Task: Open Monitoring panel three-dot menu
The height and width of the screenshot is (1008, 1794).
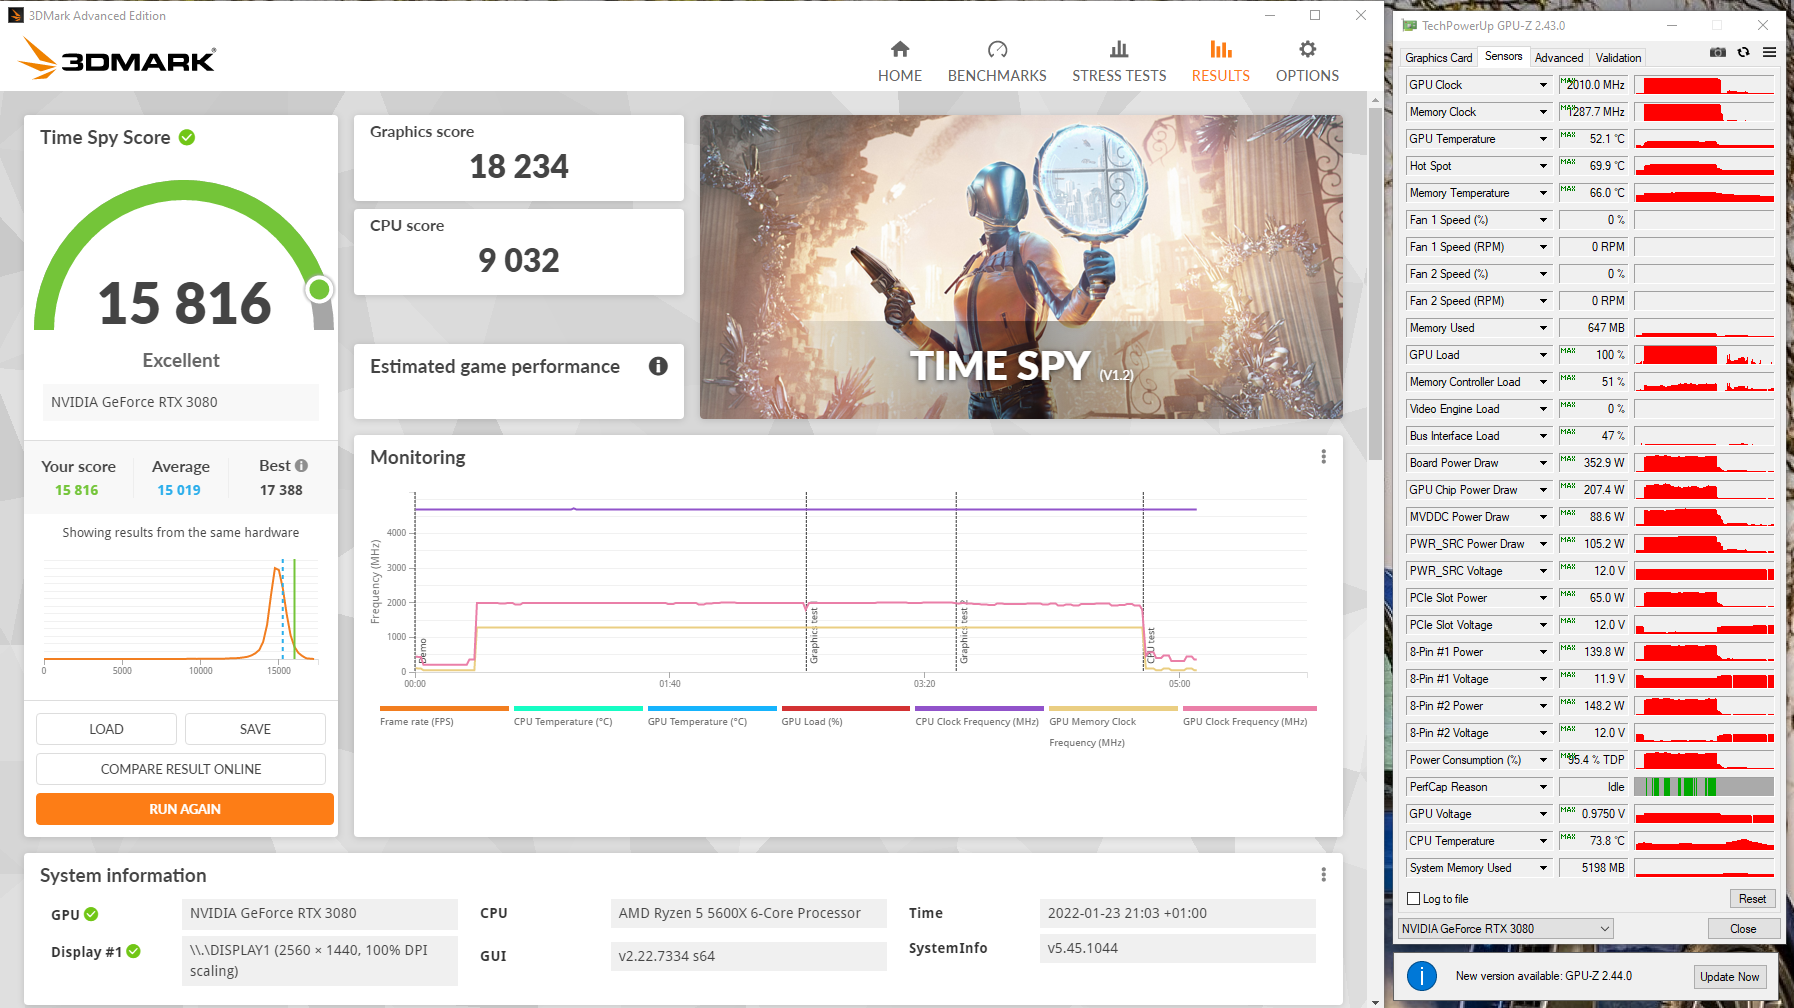Action: pos(1323,457)
